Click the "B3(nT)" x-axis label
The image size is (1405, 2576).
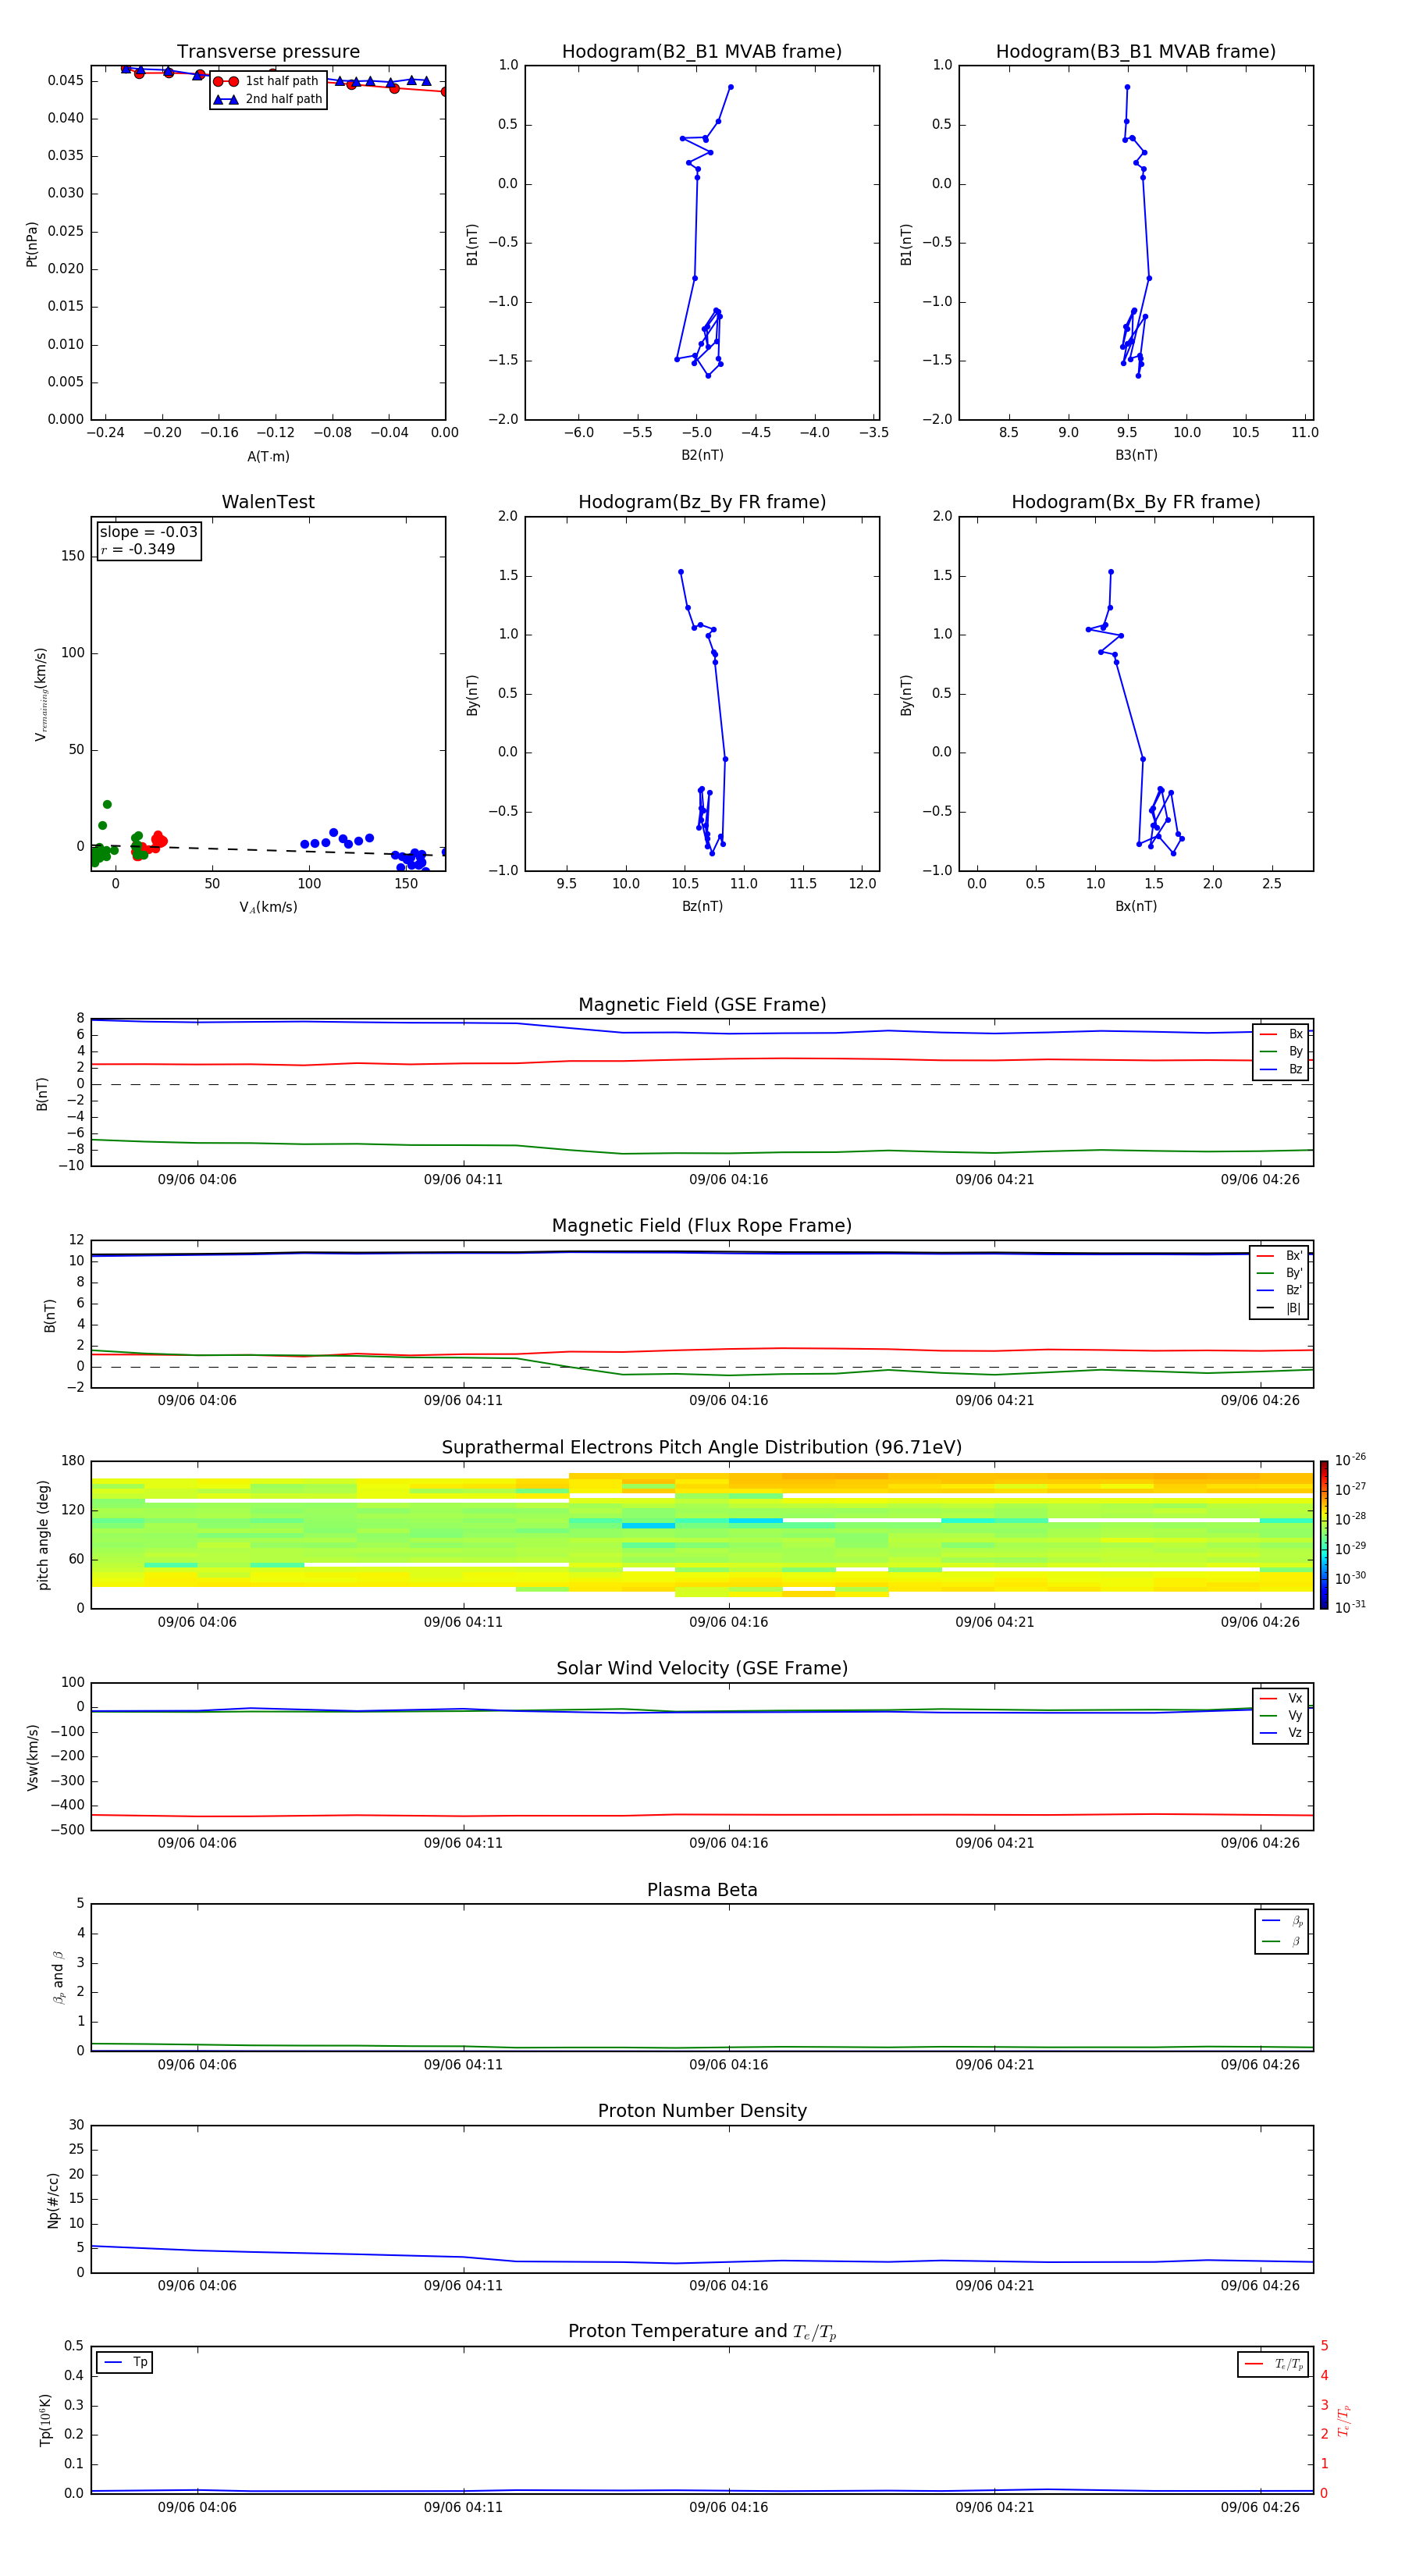click(1136, 455)
